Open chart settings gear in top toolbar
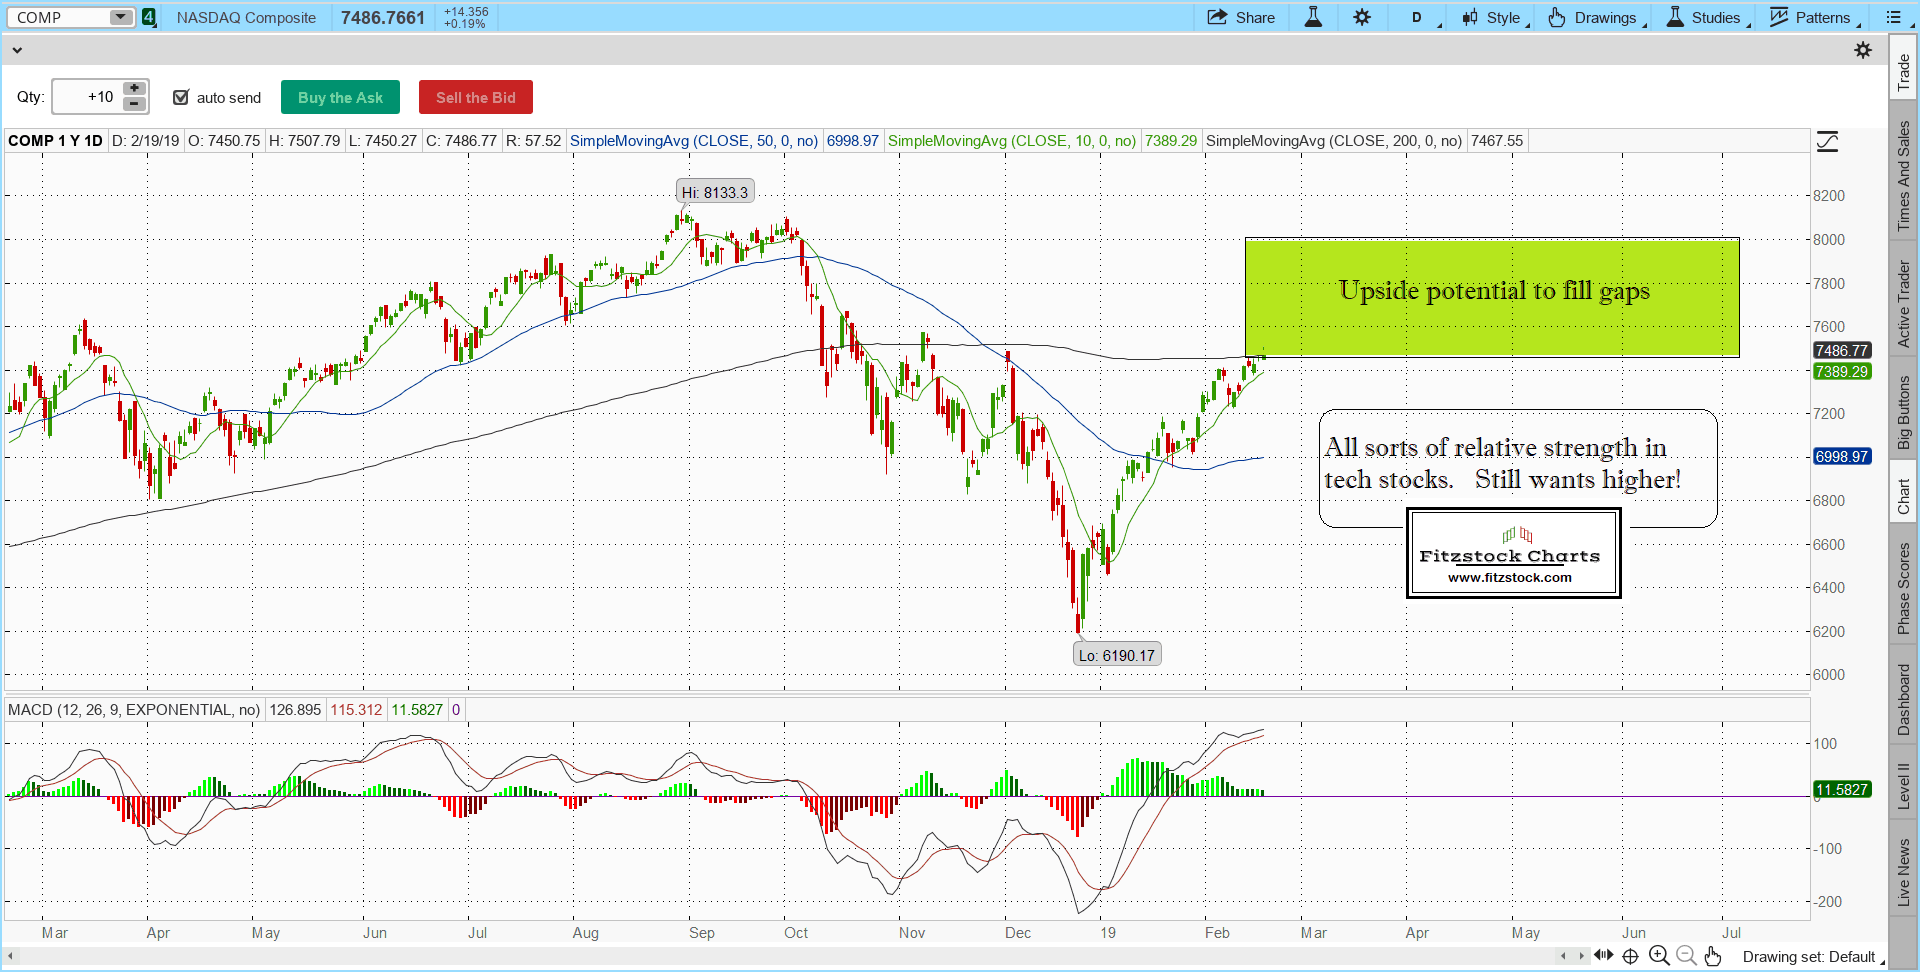 (x=1362, y=17)
